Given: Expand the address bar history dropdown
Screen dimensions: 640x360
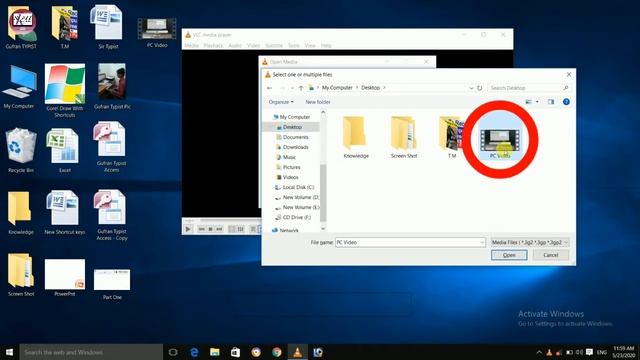Looking at the screenshot, I should coord(471,88).
